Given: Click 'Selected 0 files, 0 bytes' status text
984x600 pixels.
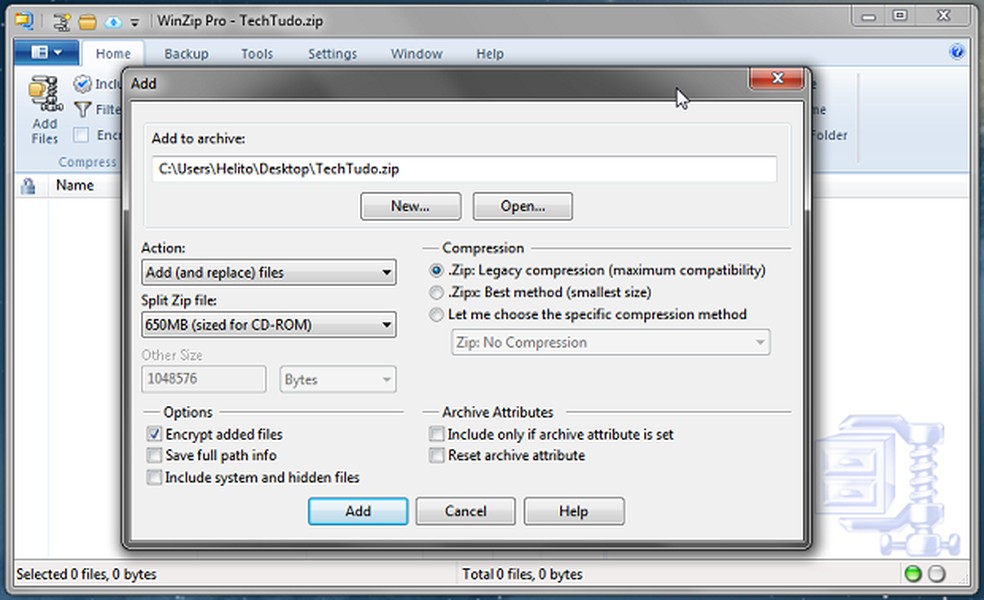Looking at the screenshot, I should 86,574.
